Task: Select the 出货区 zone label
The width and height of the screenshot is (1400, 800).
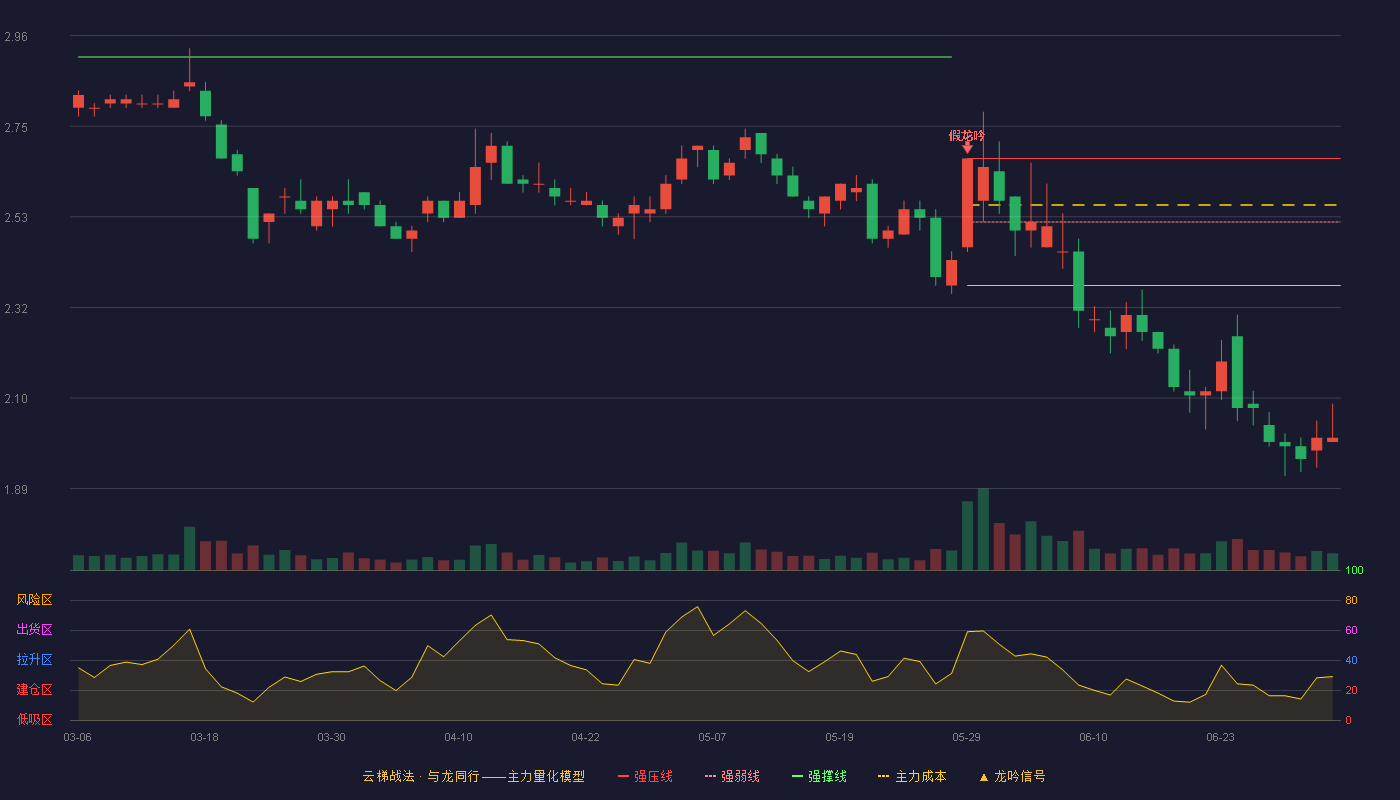Action: click(x=34, y=630)
